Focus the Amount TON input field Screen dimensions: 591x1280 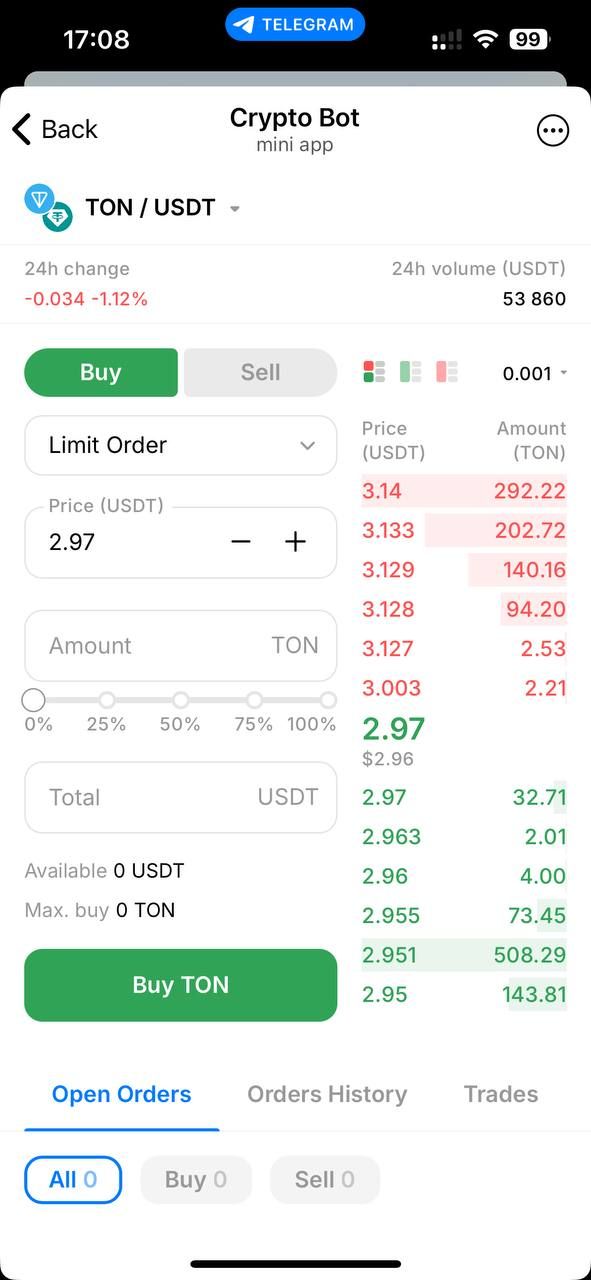(181, 646)
